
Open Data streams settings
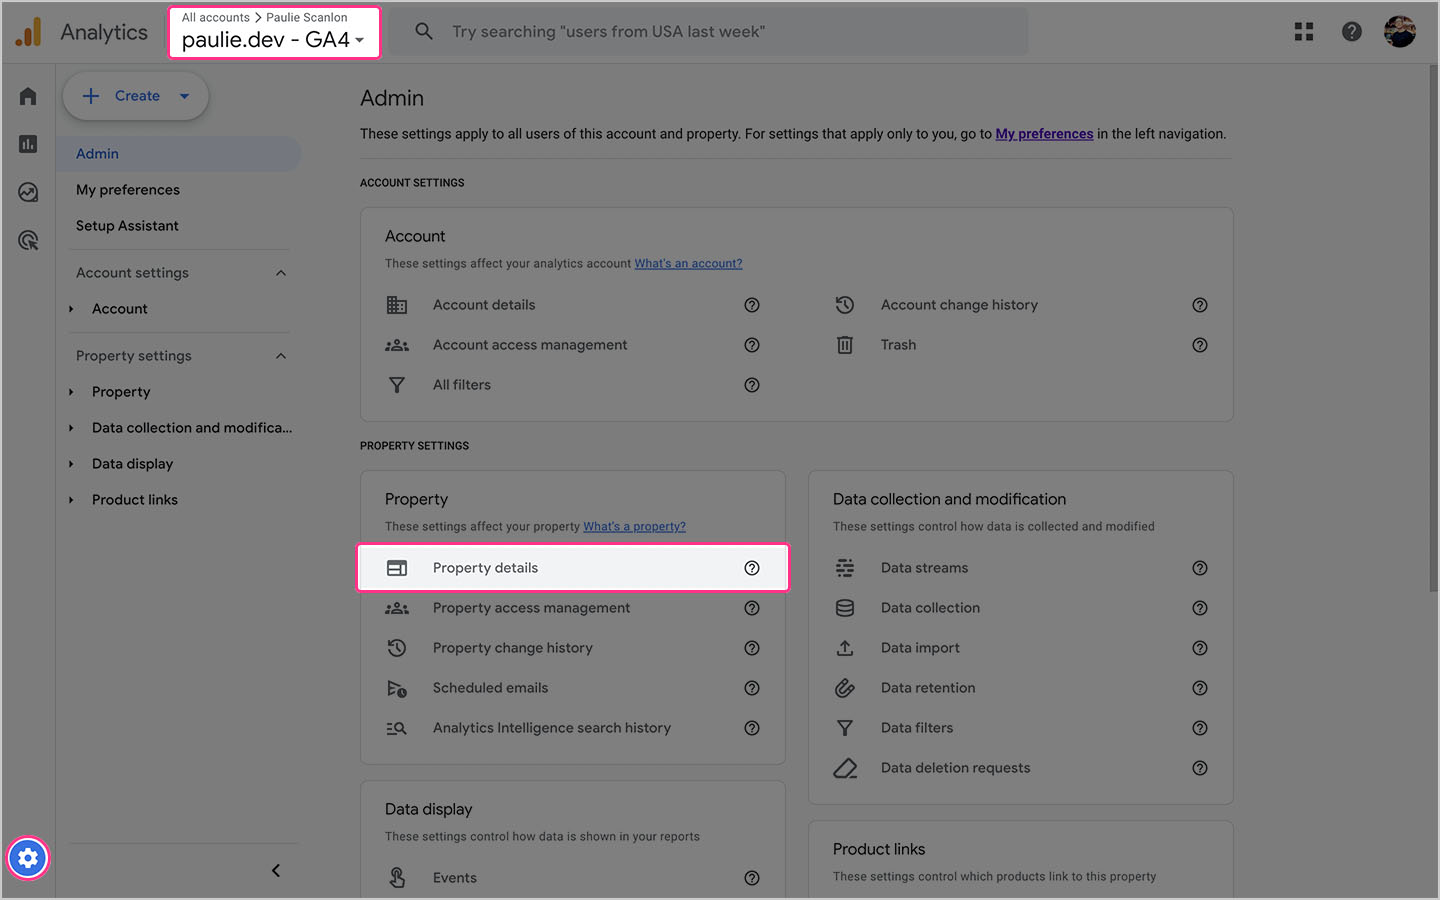coord(923,567)
